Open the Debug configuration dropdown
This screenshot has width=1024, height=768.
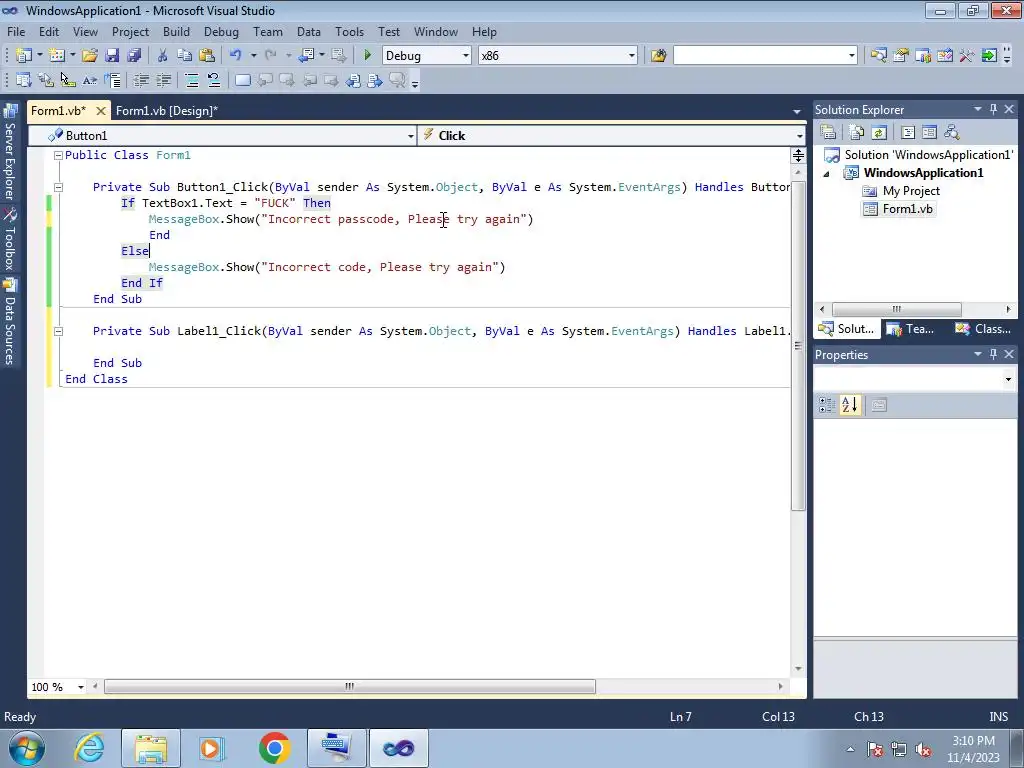(x=466, y=56)
